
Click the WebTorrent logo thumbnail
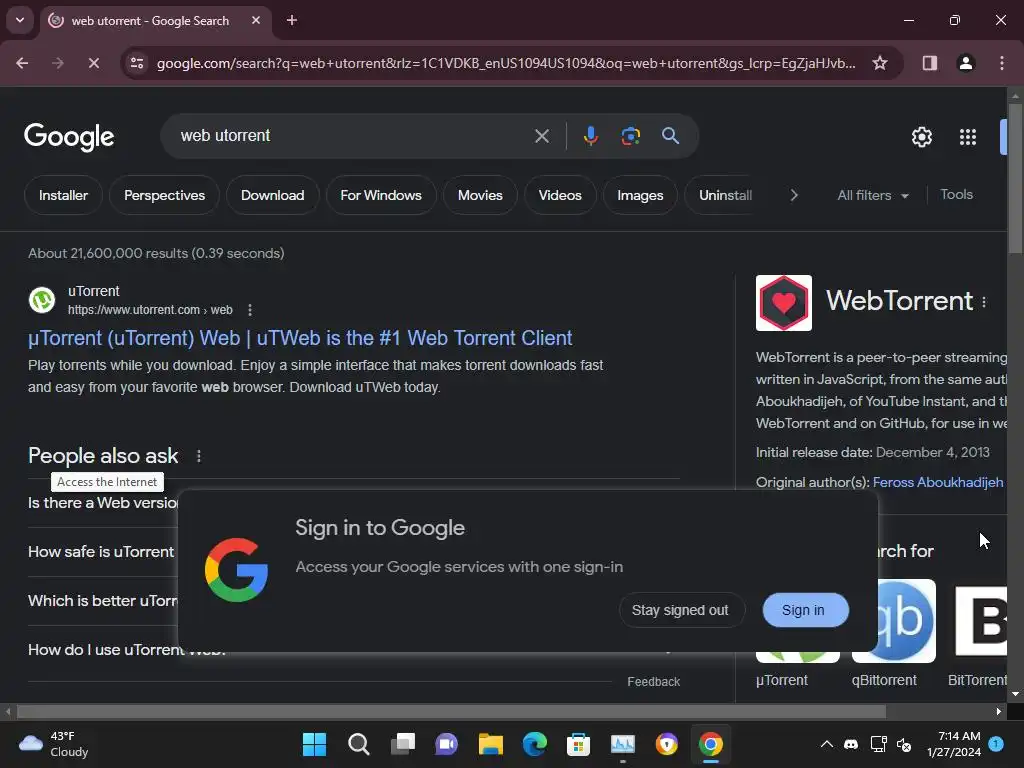pos(784,303)
